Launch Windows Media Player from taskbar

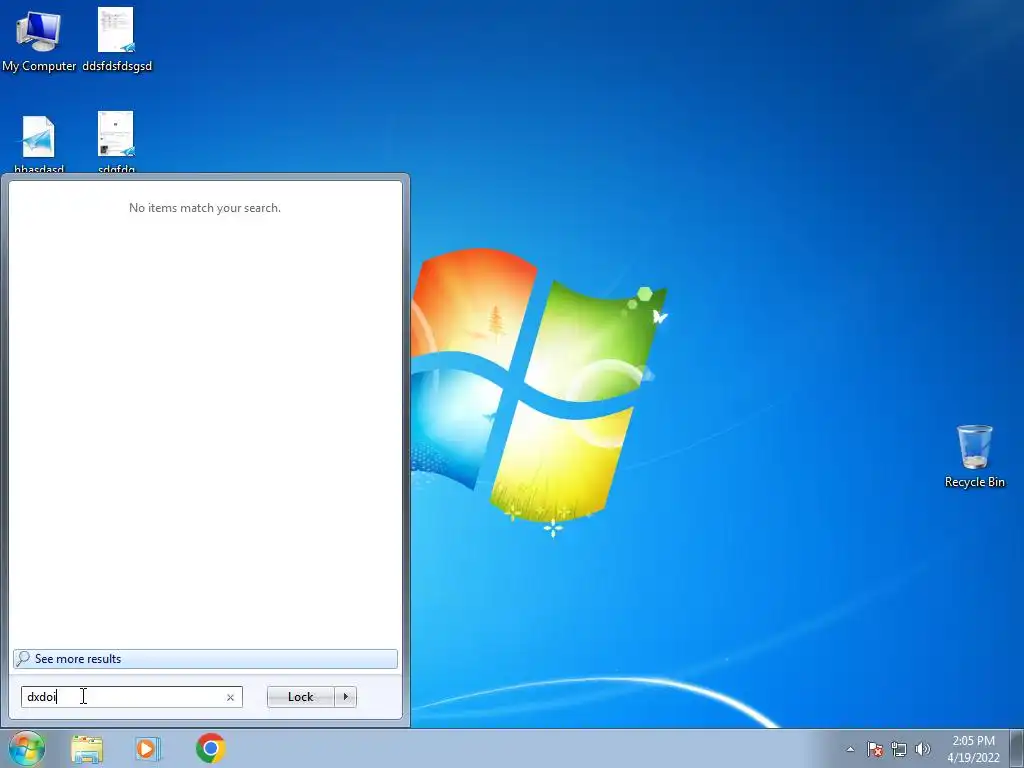click(x=148, y=748)
